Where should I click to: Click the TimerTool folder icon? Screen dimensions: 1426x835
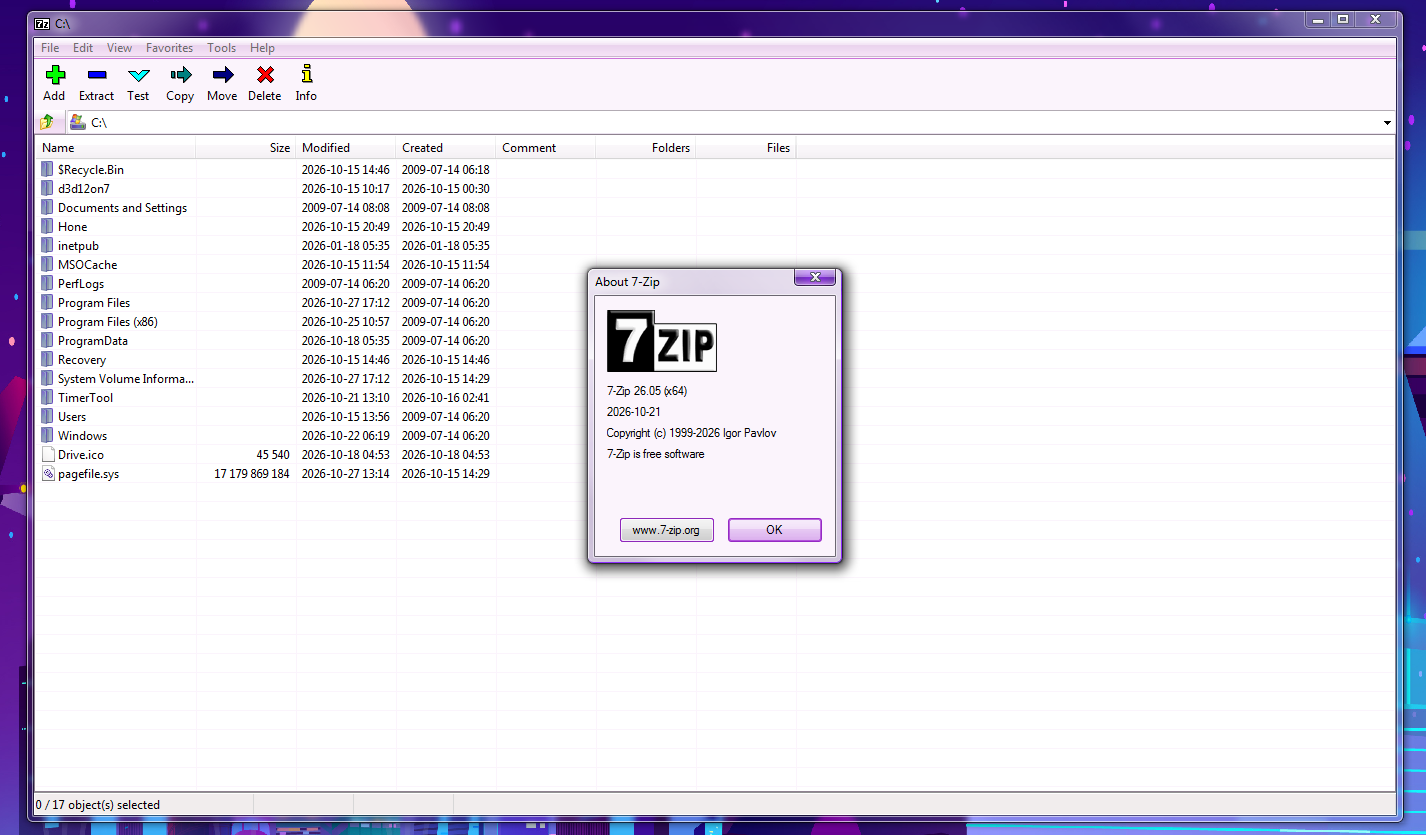[x=48, y=397]
